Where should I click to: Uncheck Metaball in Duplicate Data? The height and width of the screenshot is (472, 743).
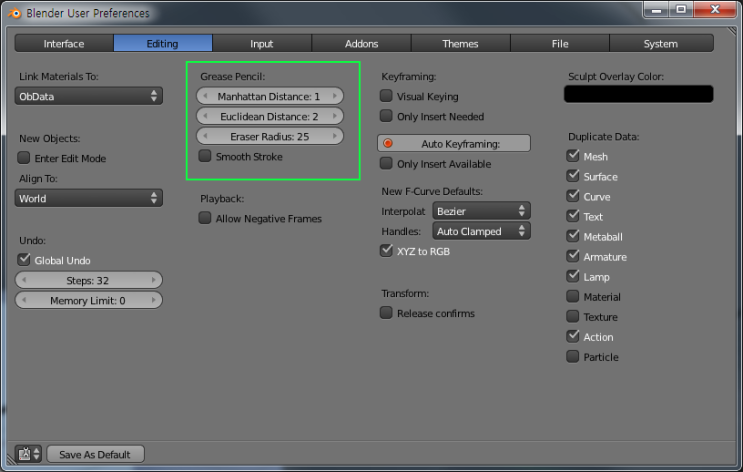click(573, 236)
